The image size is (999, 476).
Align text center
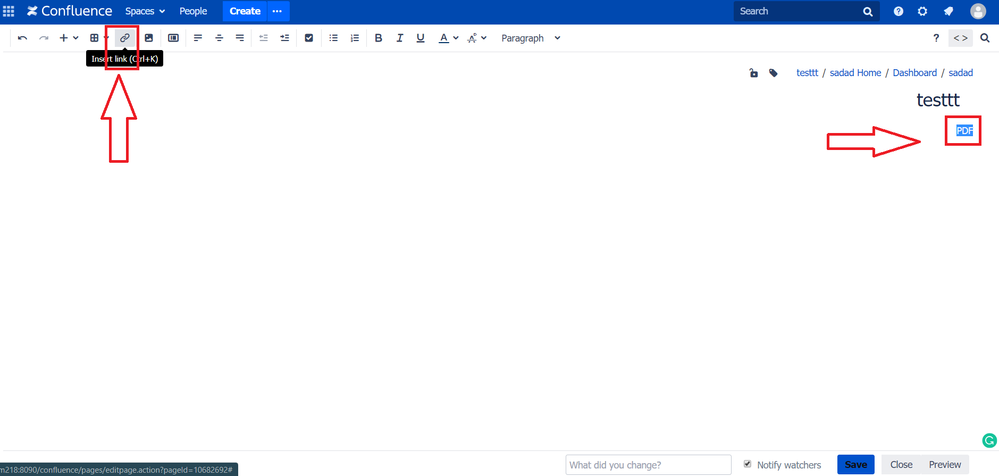click(x=219, y=38)
